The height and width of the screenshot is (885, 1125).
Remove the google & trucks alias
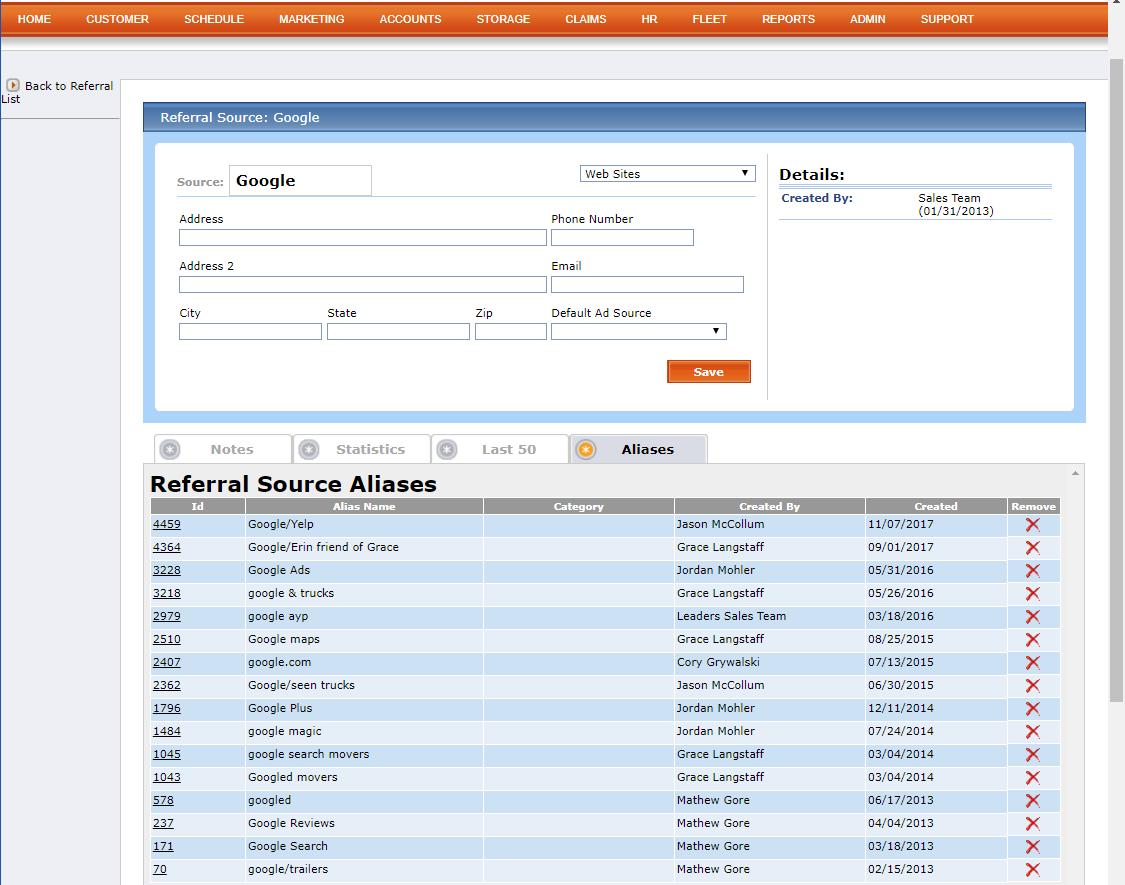tap(1032, 594)
